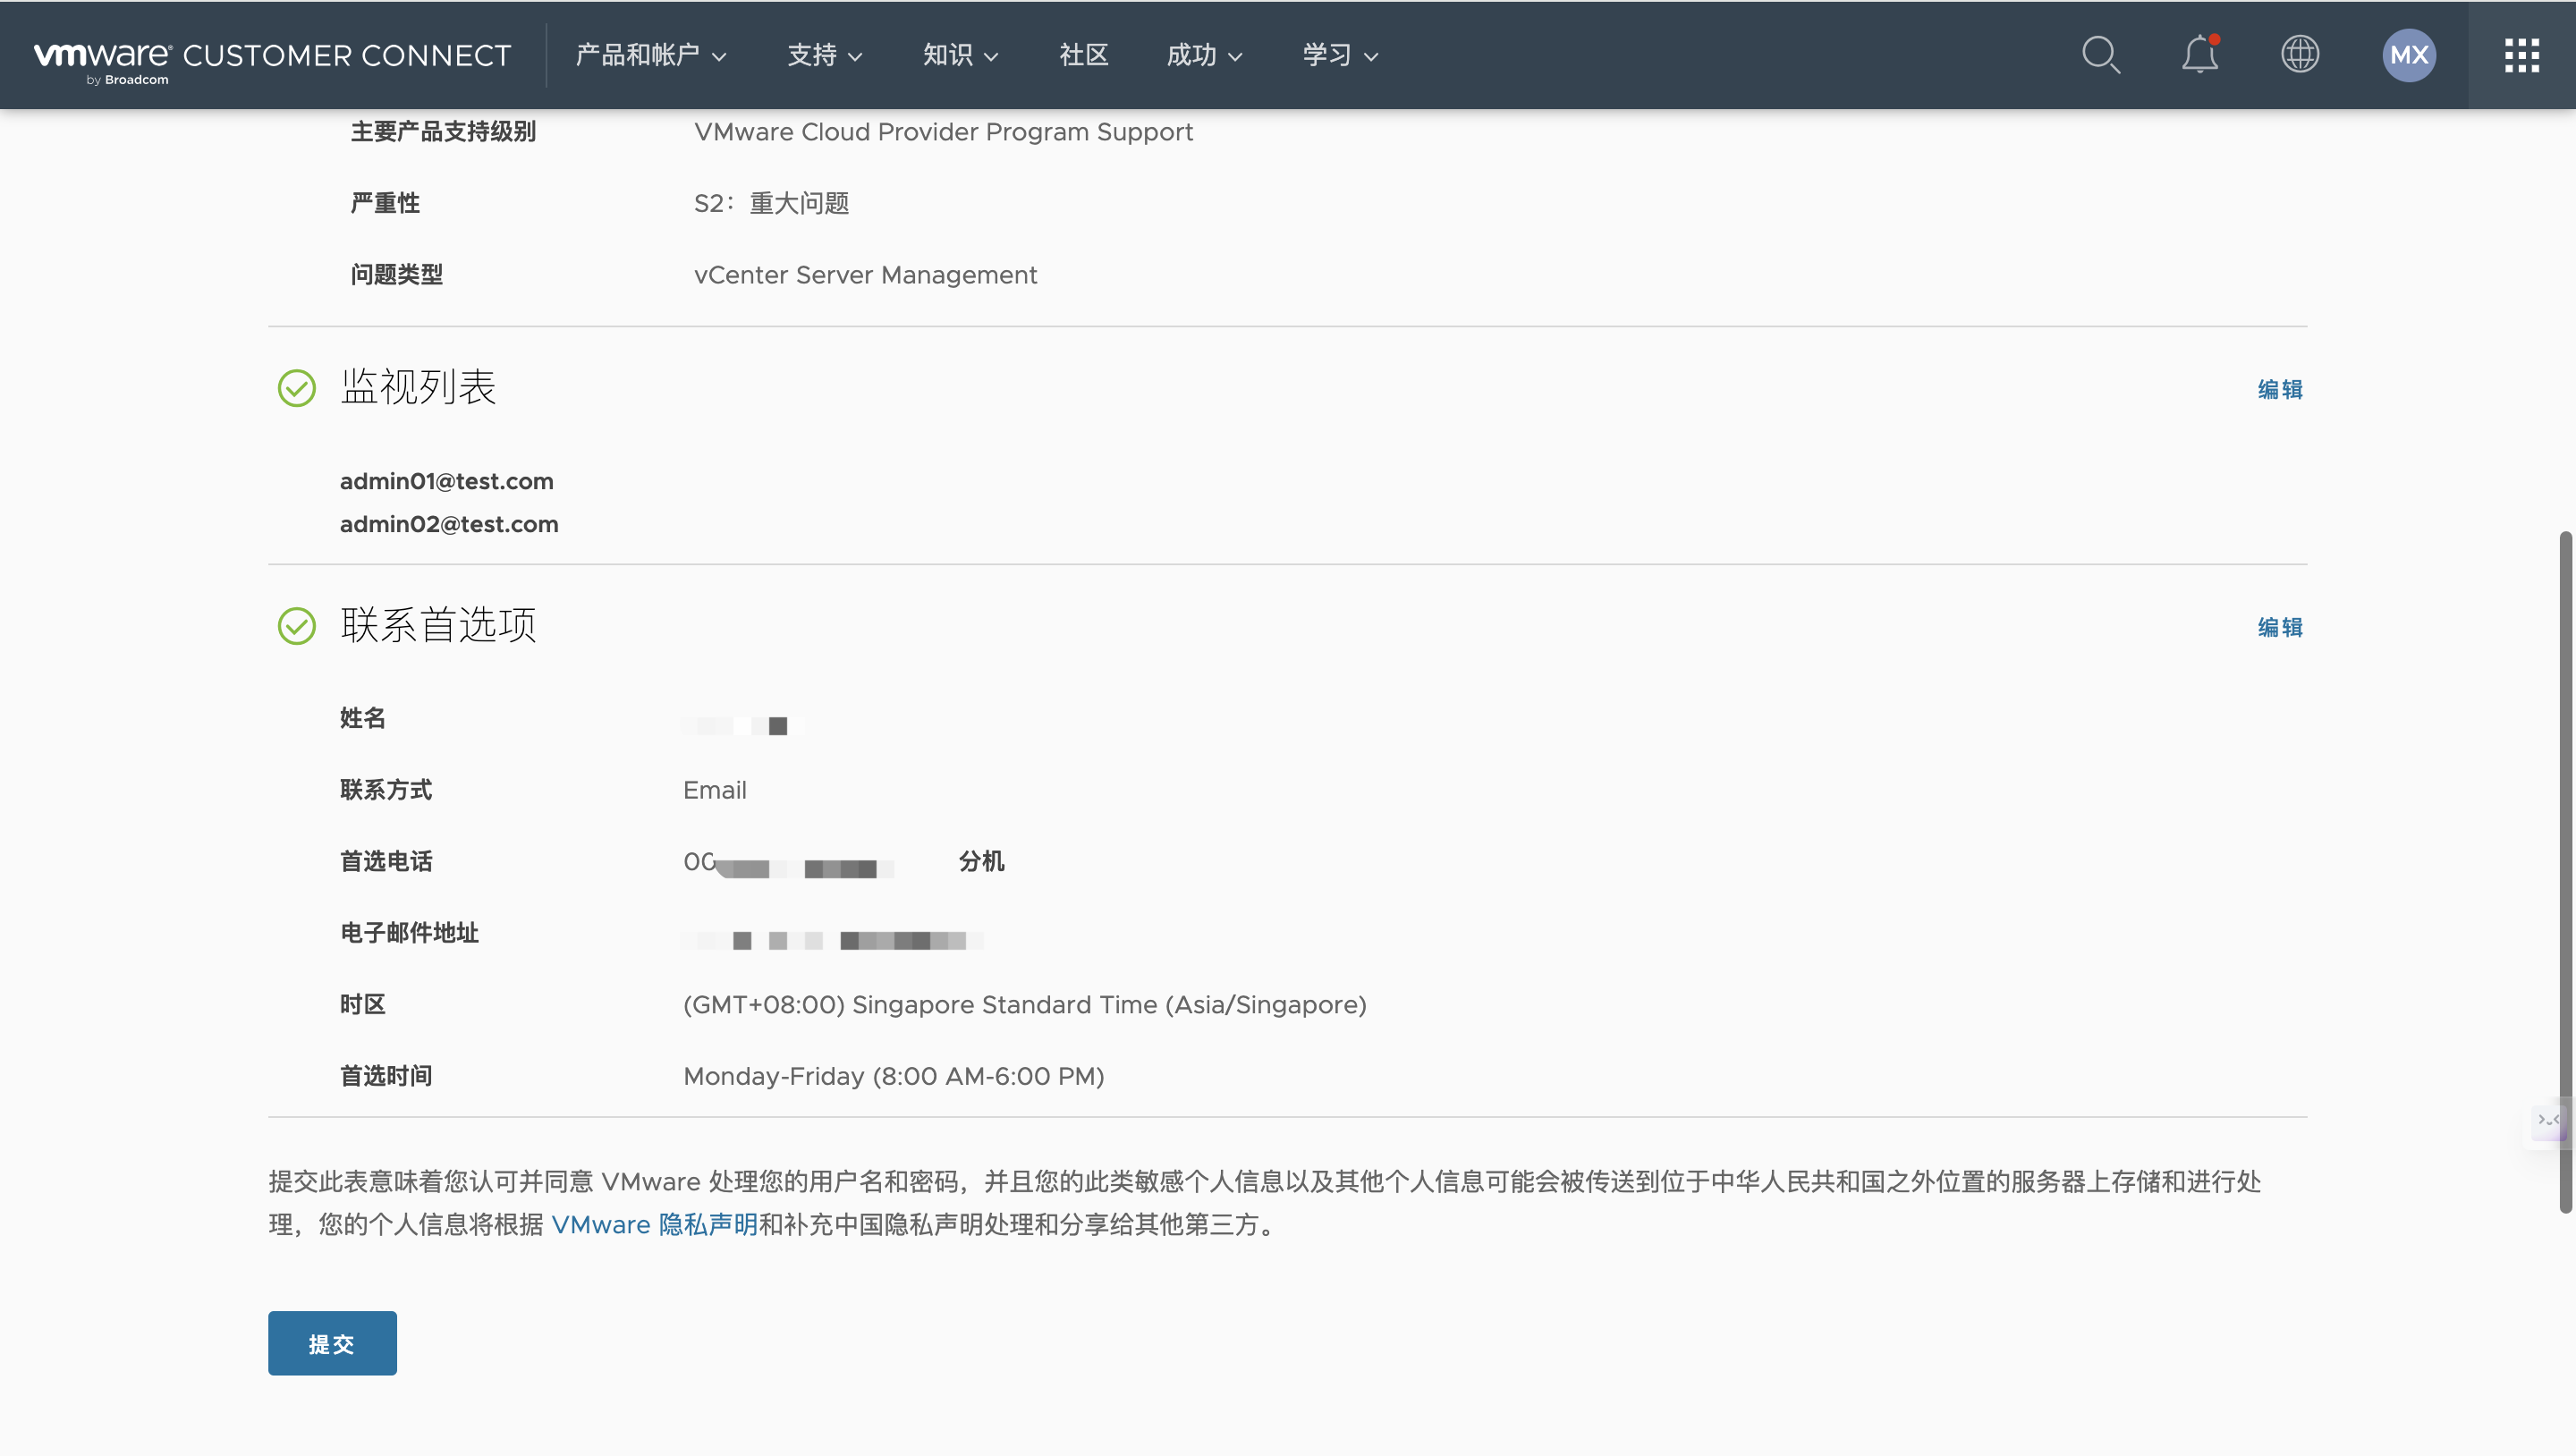Viewport: 2576px width, 1456px height.
Task: Select admin02@test.com watchlist entry
Action: (x=449, y=524)
